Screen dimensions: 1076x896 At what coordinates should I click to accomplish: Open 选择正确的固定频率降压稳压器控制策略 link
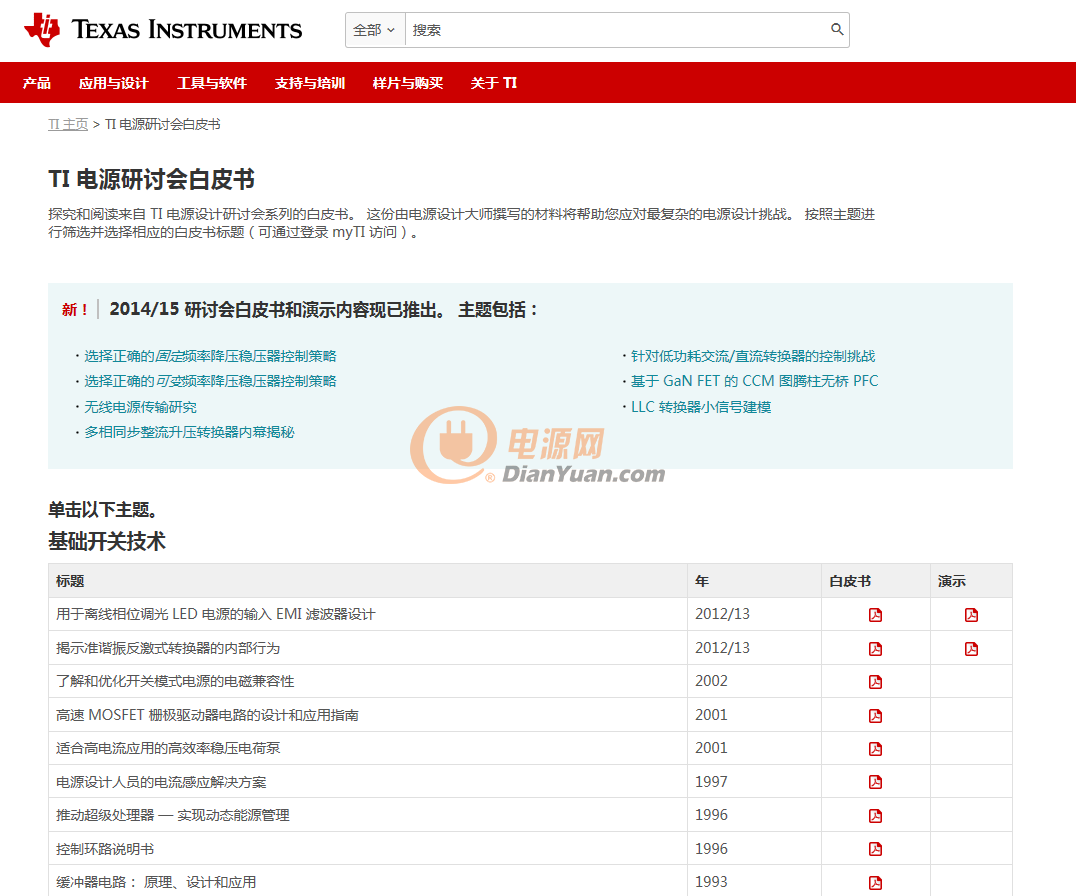(211, 356)
